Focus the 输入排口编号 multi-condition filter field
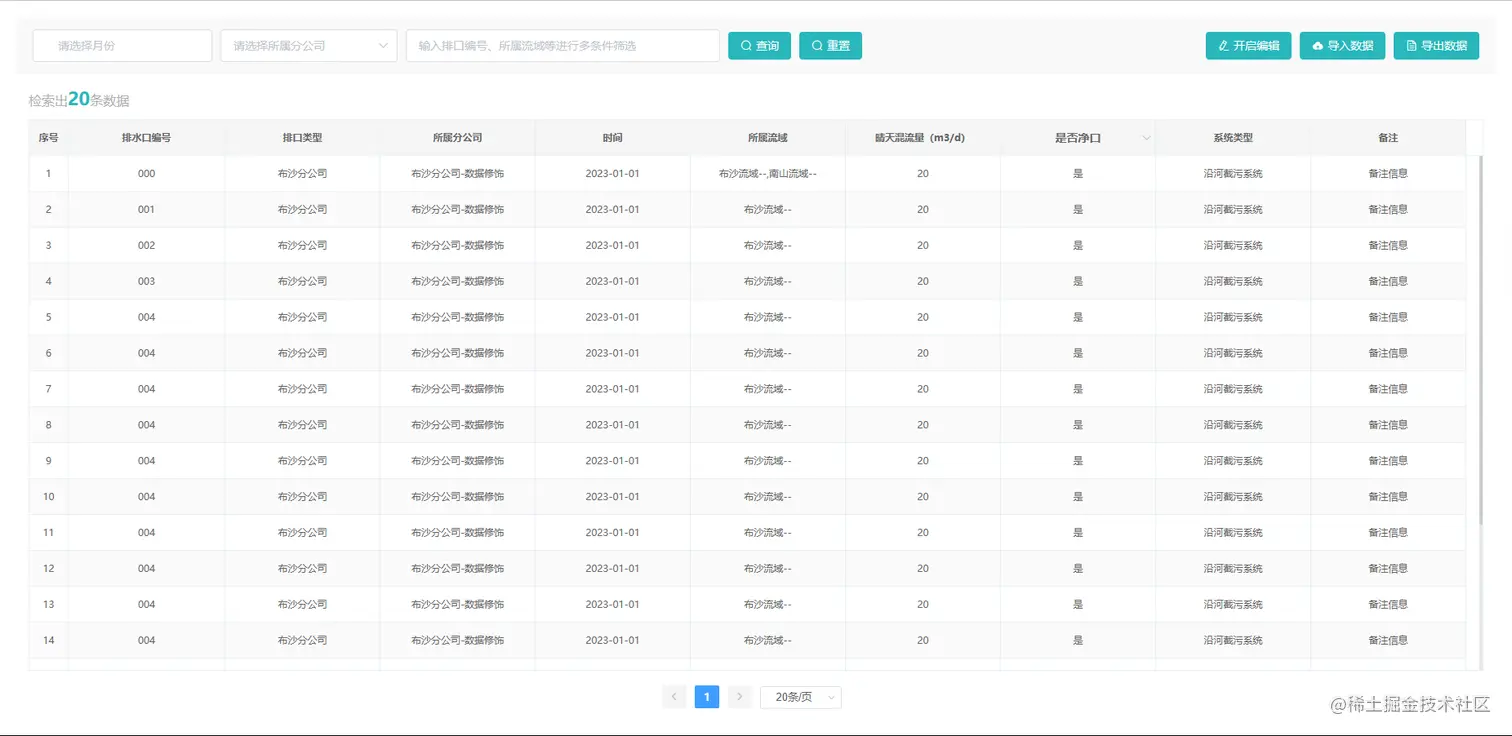 coord(563,46)
